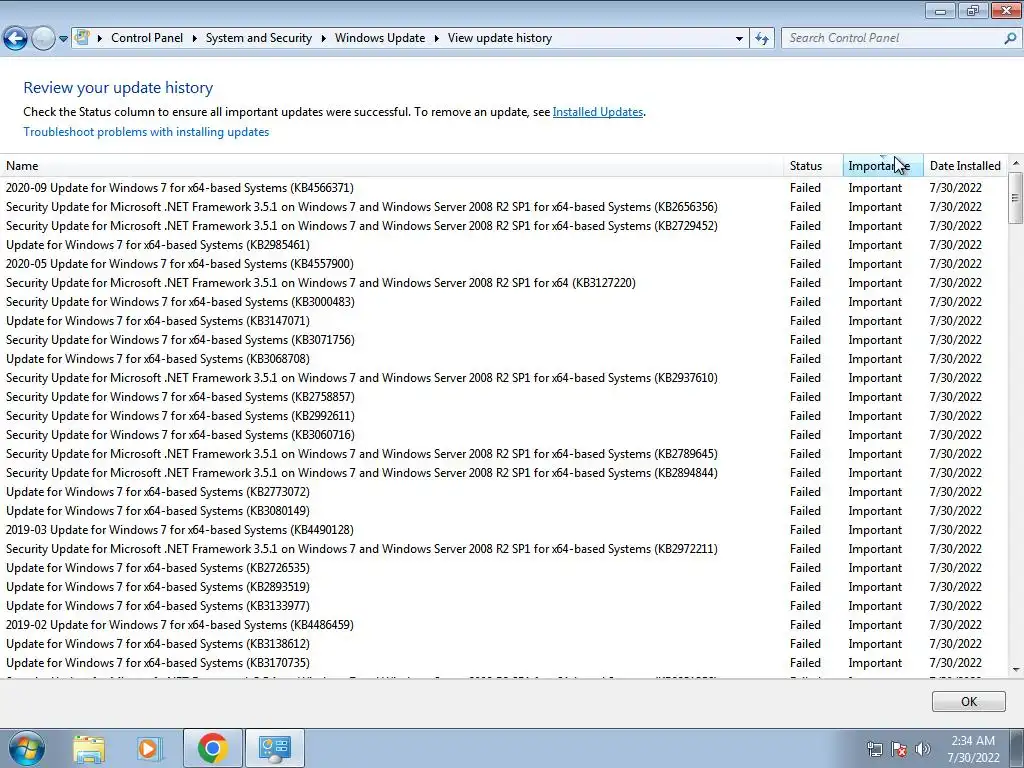
Task: Click the OK button
Action: [x=968, y=701]
